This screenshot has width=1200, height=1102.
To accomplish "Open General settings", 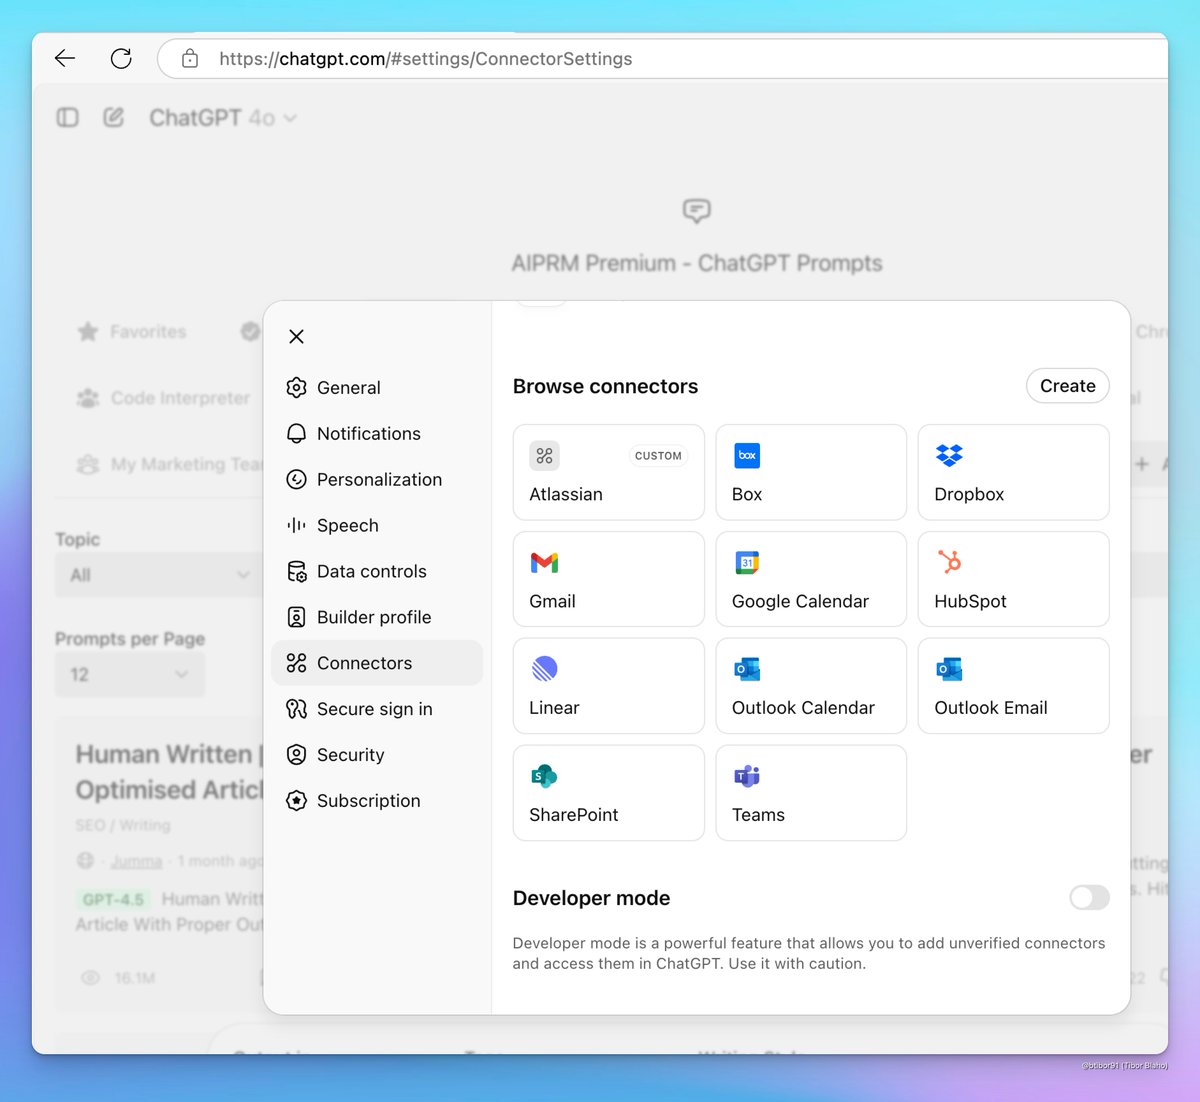I will click(377, 388).
